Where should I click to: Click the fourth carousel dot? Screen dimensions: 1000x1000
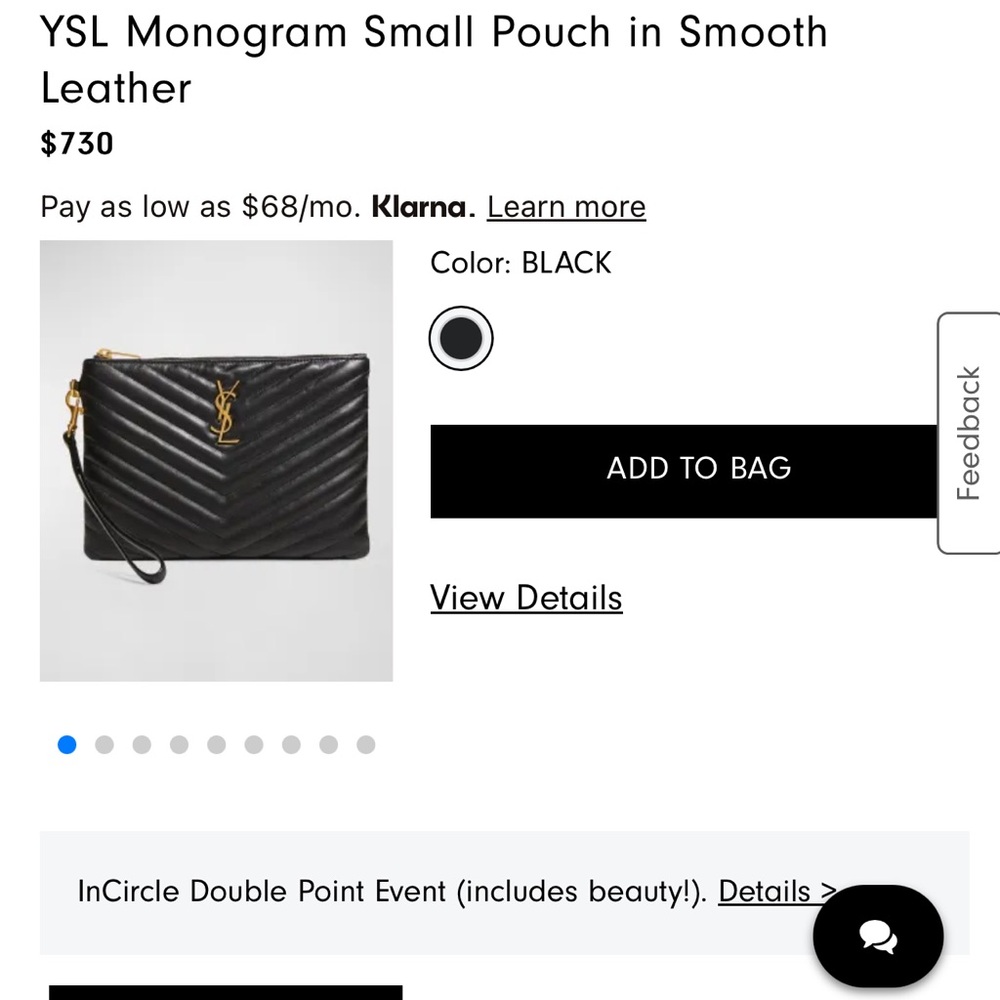179,744
